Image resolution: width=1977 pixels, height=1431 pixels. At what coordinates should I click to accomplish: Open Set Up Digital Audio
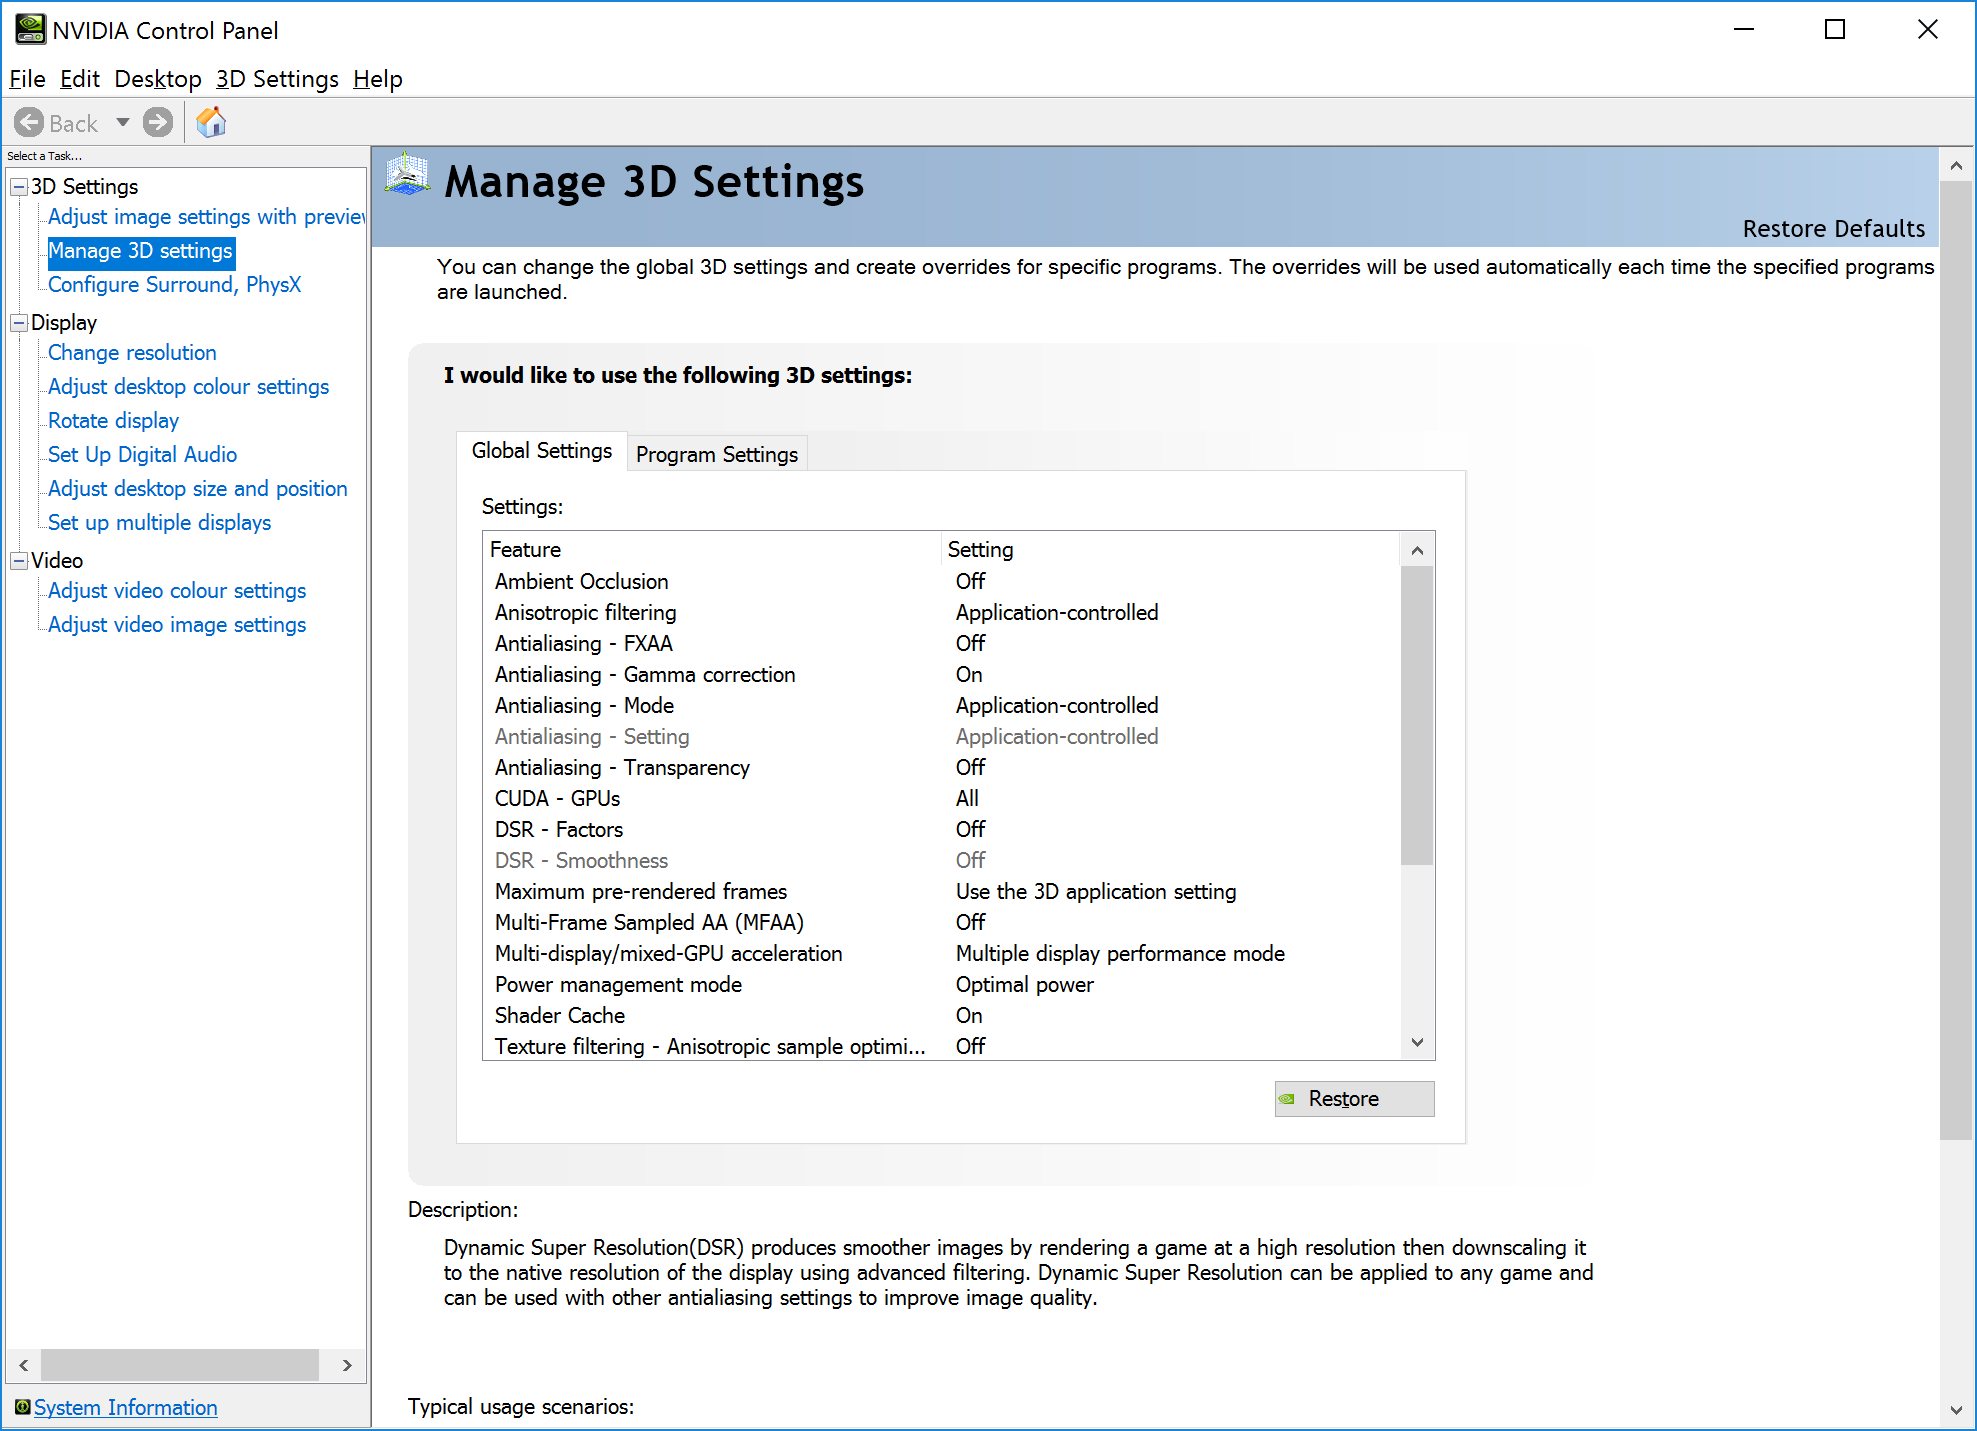142,455
